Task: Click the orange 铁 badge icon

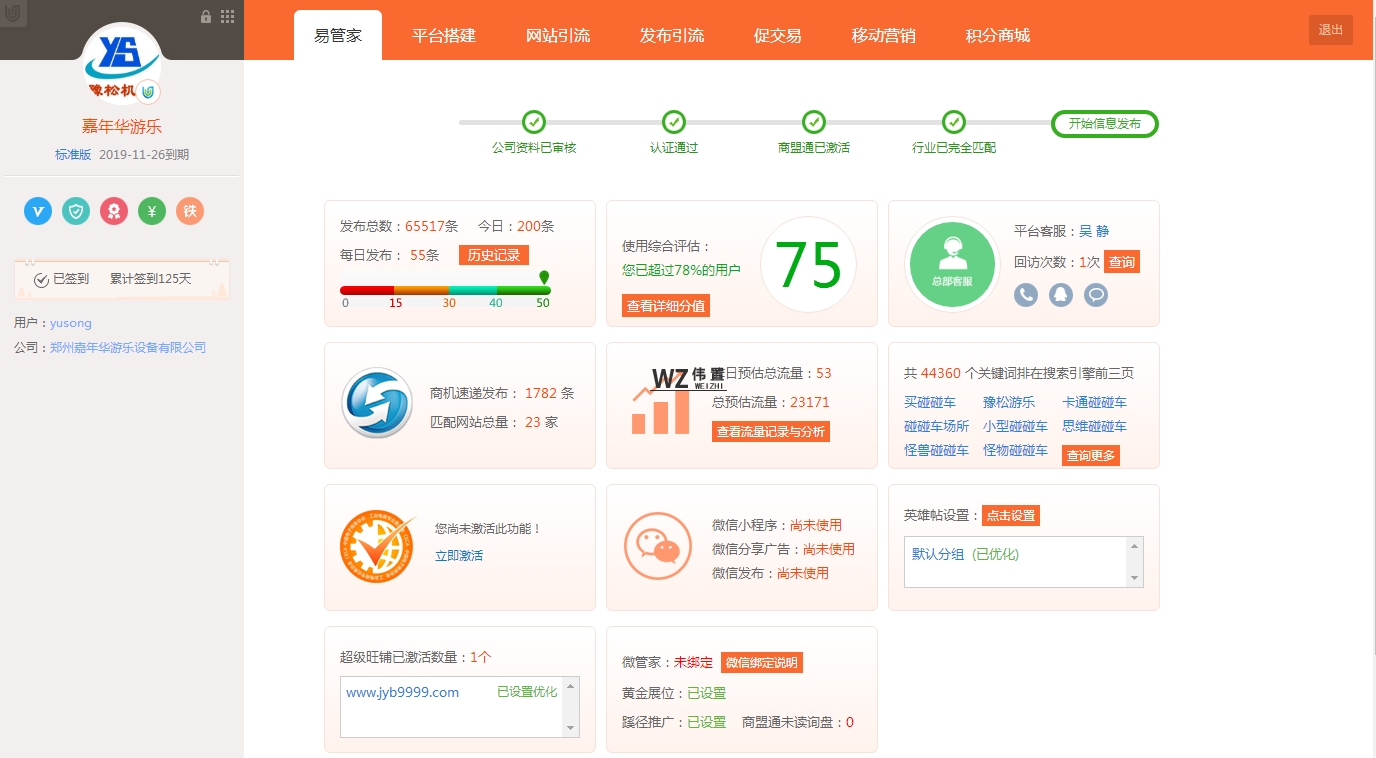Action: (x=190, y=211)
